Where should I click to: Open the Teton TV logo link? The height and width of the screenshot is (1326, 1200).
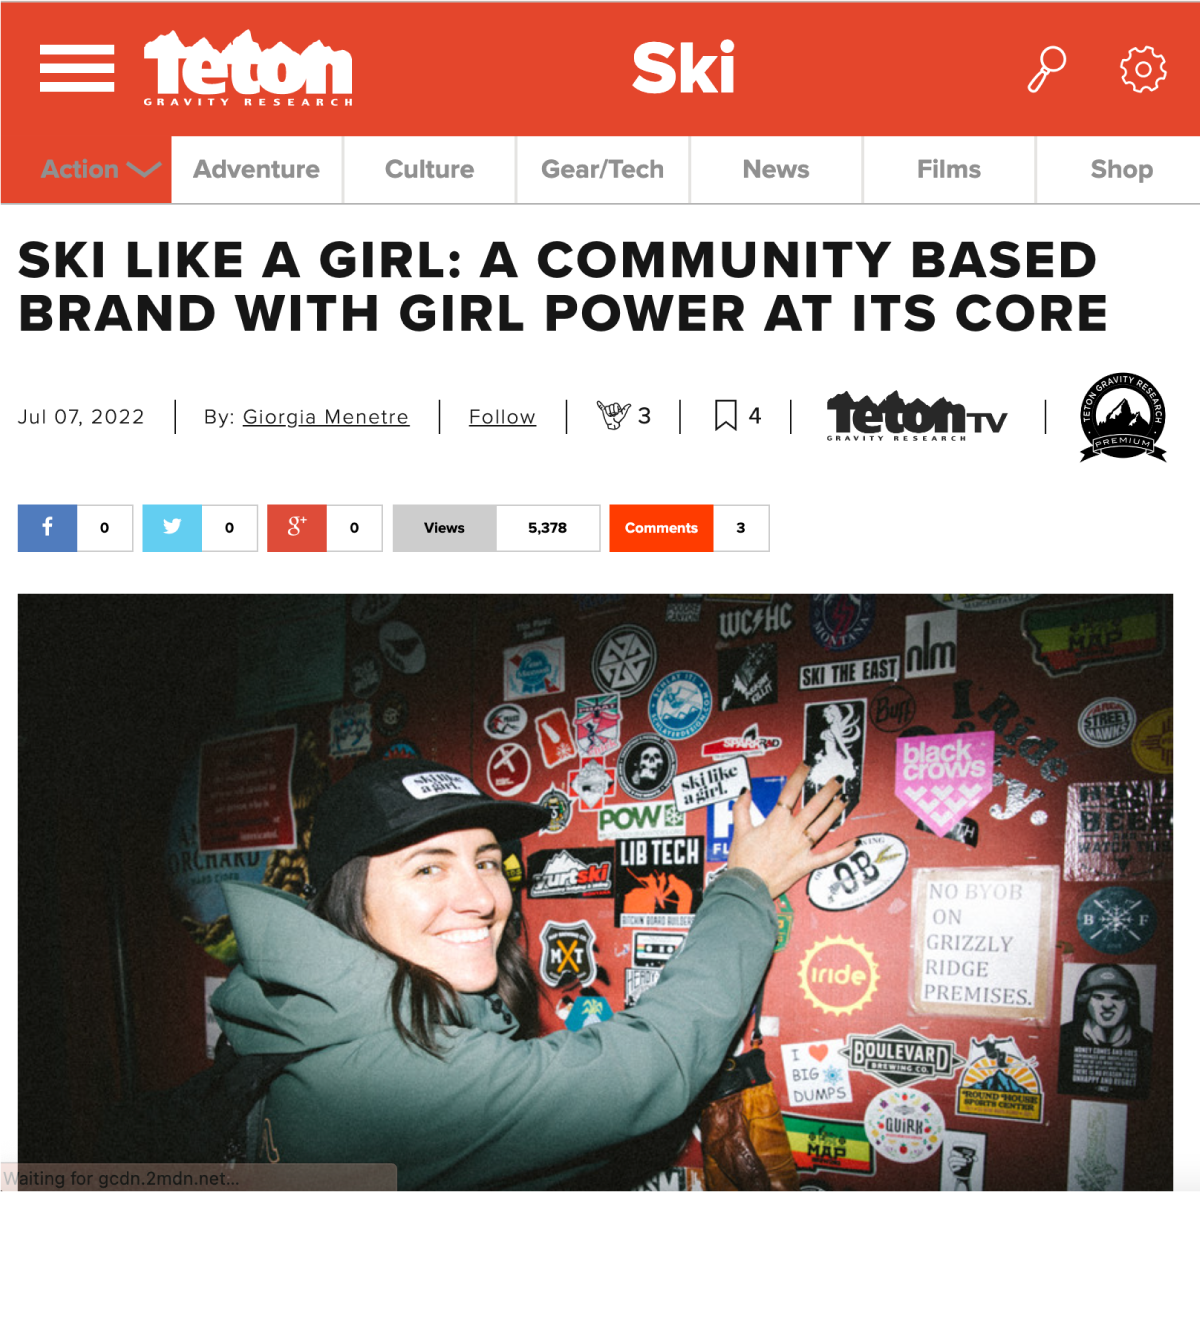pyautogui.click(x=917, y=416)
